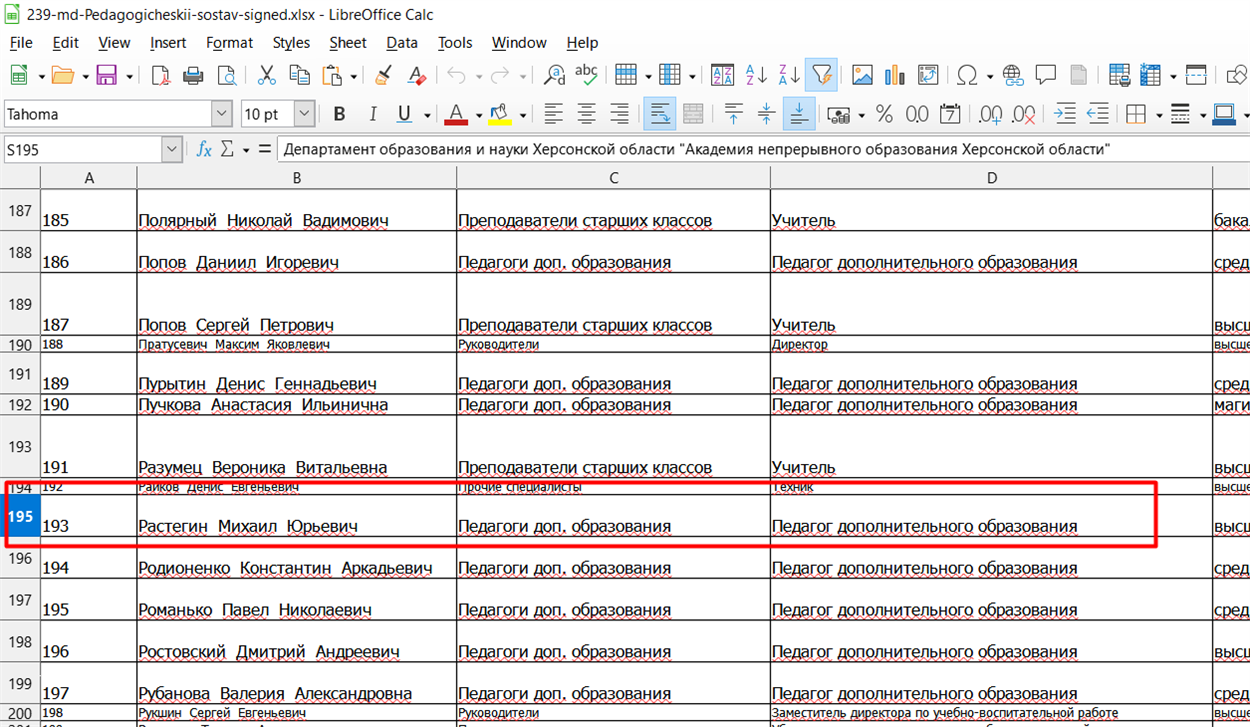Toggle Underline formatting
The image size is (1250, 727).
[404, 114]
